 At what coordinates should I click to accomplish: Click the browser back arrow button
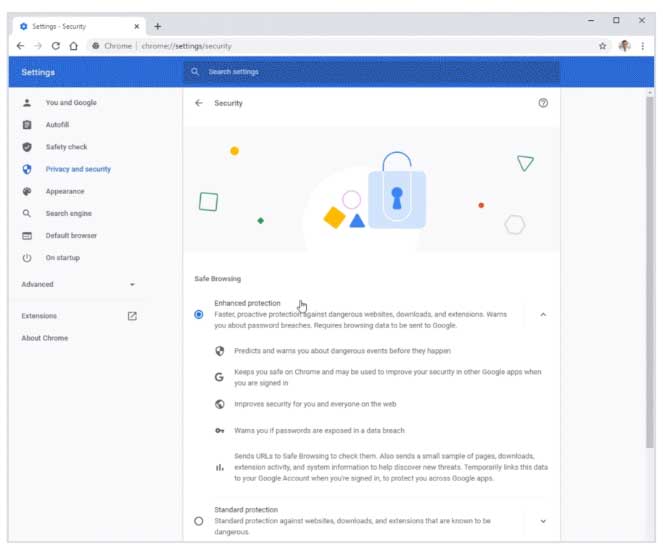coord(20,46)
